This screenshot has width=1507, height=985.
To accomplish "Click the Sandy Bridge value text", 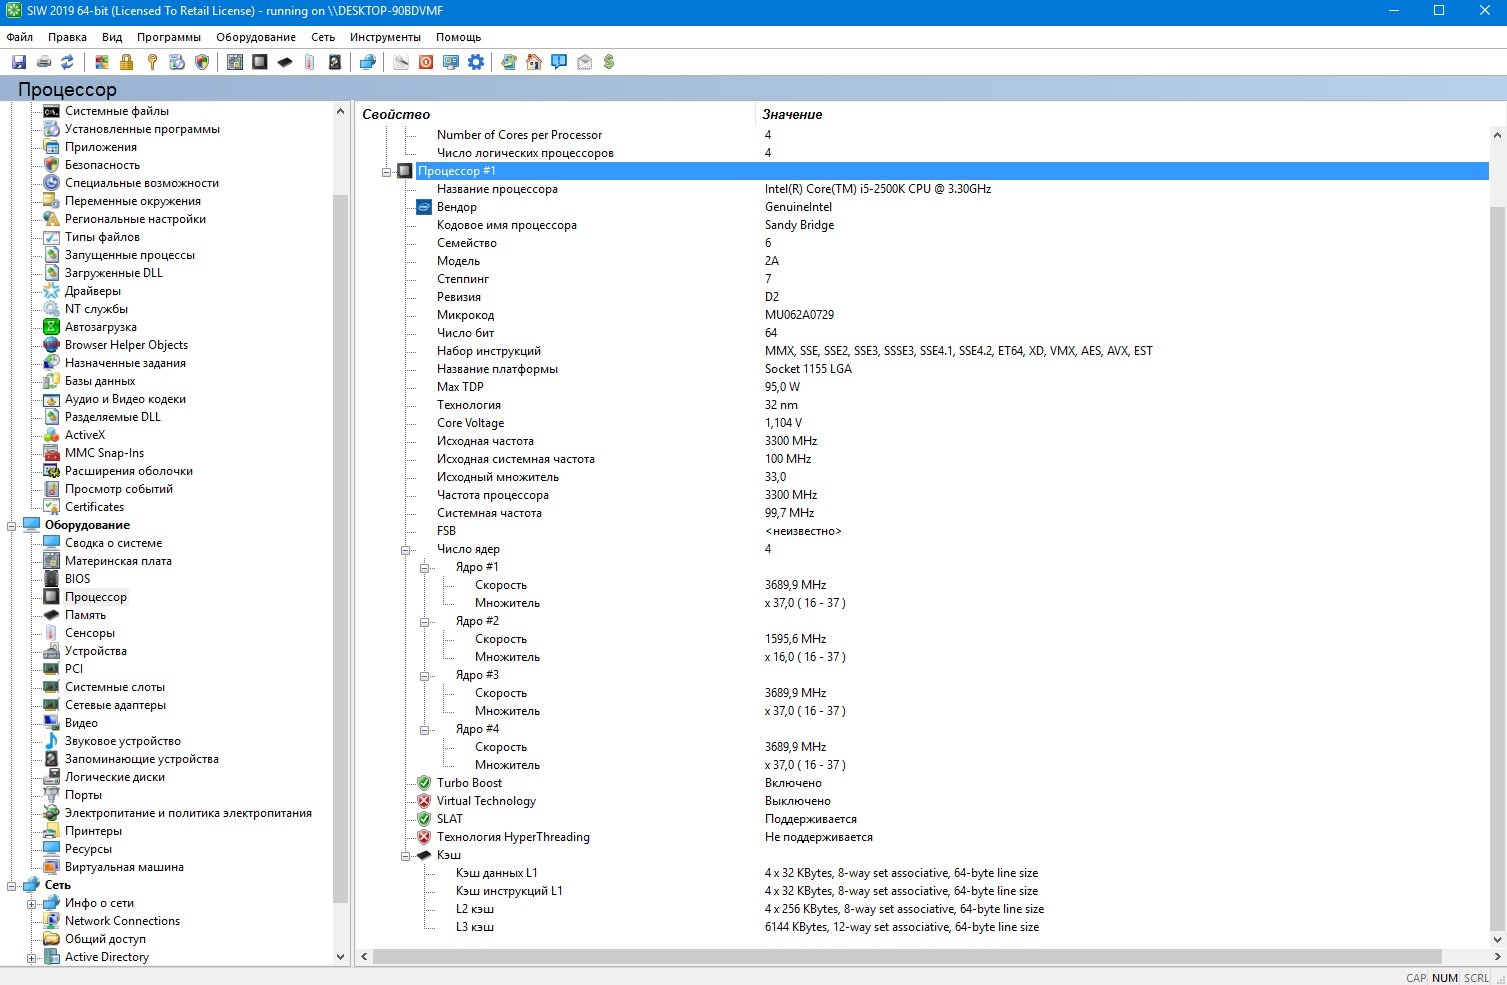I will click(799, 225).
